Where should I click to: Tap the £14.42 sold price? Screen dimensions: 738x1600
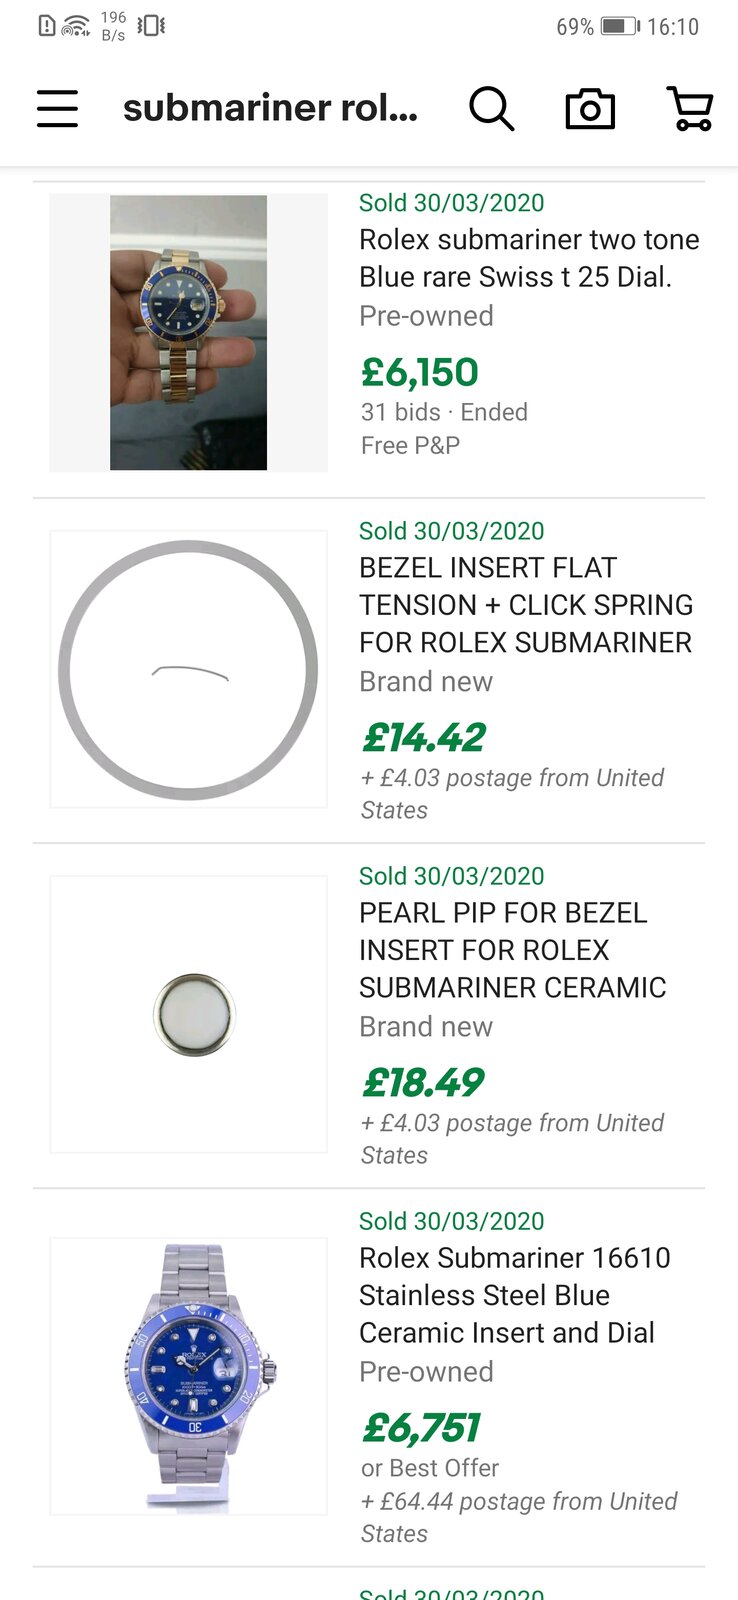point(423,738)
